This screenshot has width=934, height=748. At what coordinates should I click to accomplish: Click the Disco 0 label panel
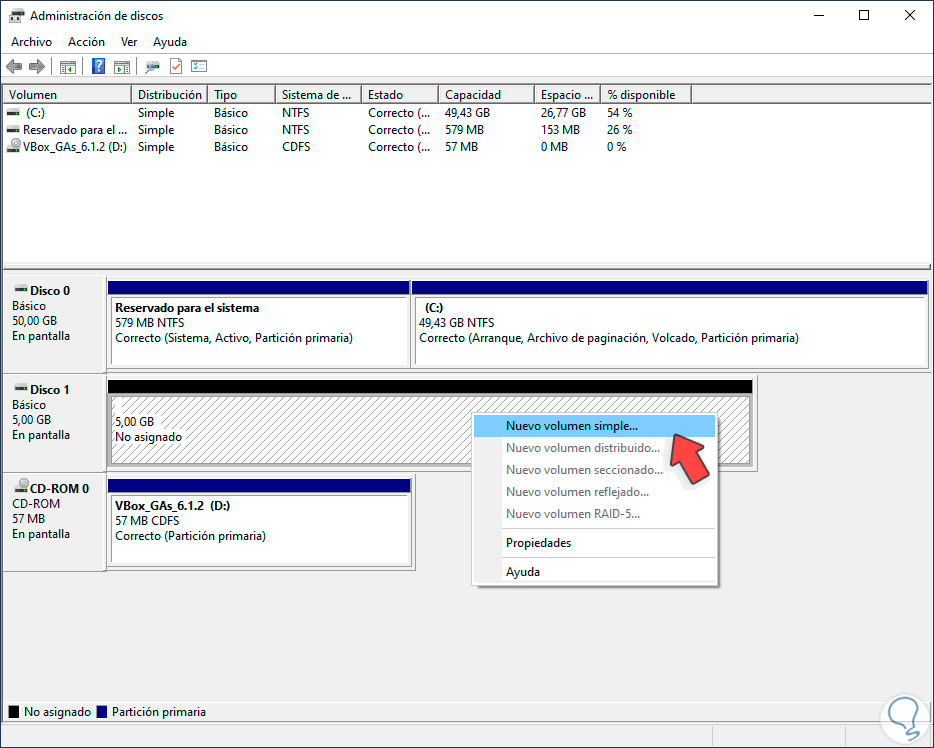click(54, 323)
